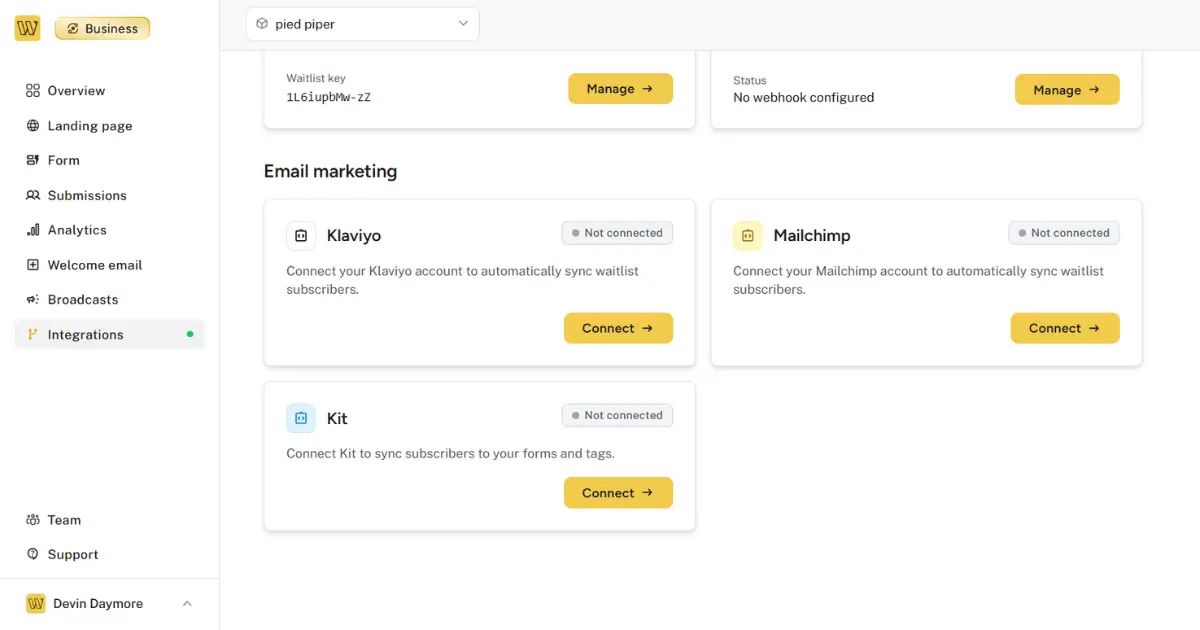Click the Mailchimp integration logo
This screenshot has height=630, width=1200.
[748, 236]
